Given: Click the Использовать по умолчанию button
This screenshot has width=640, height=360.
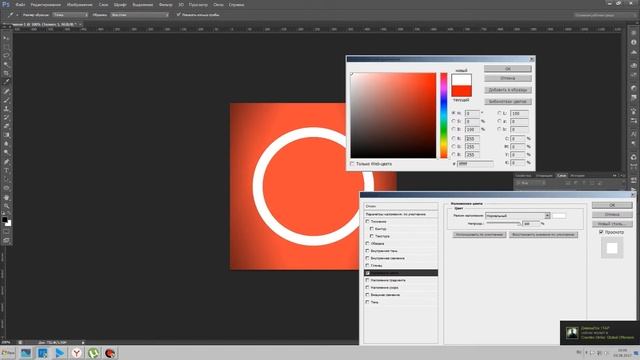Looking at the screenshot, I should [x=479, y=235].
